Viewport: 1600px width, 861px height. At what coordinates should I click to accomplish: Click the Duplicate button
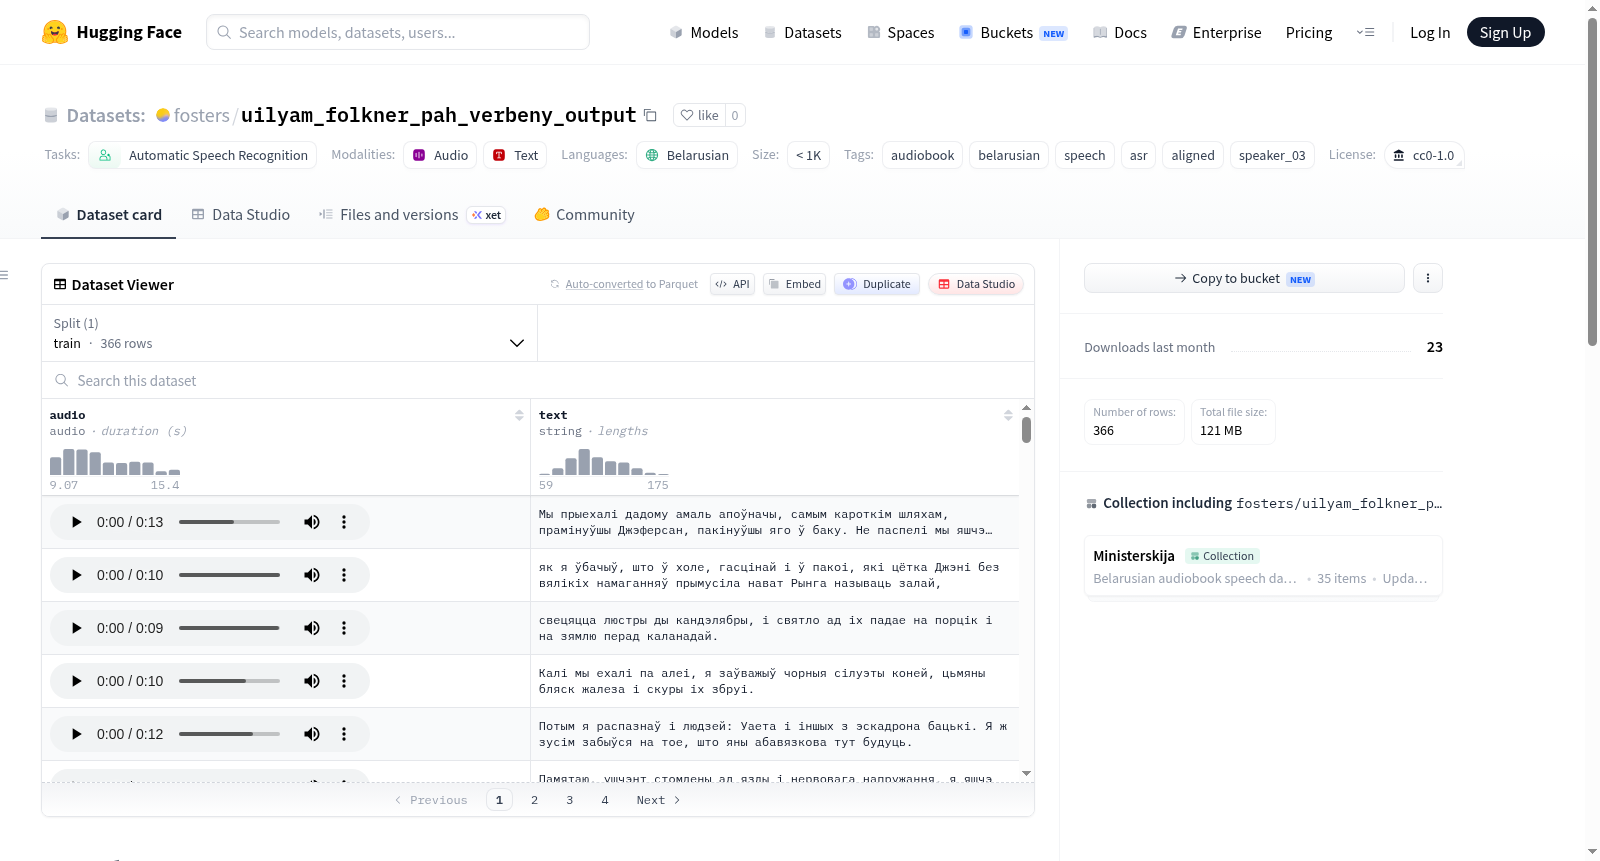click(877, 284)
